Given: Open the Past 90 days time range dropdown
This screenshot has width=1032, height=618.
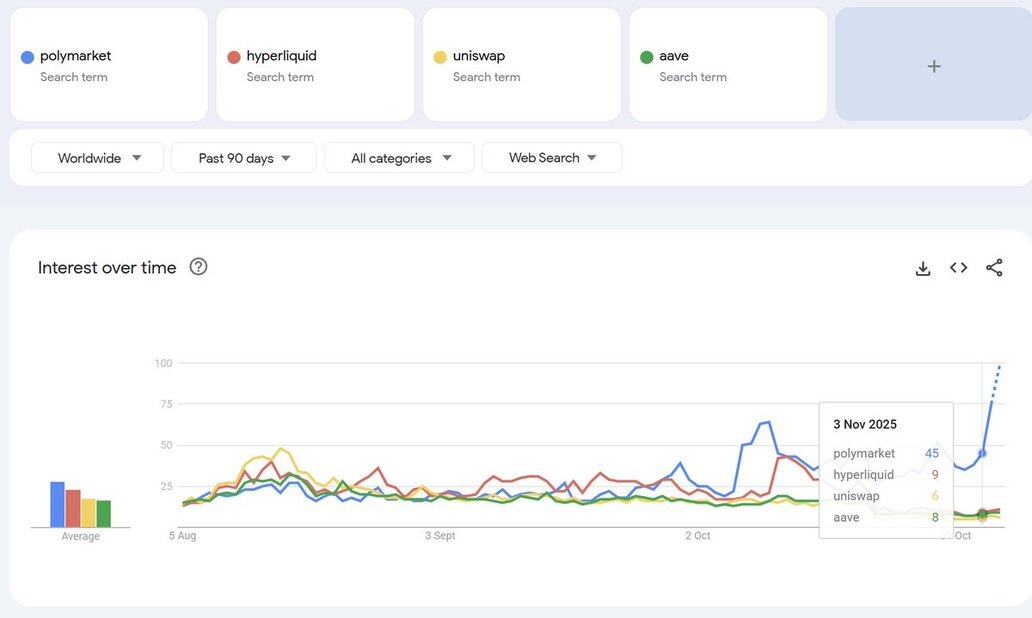Looking at the screenshot, I should coord(244,158).
